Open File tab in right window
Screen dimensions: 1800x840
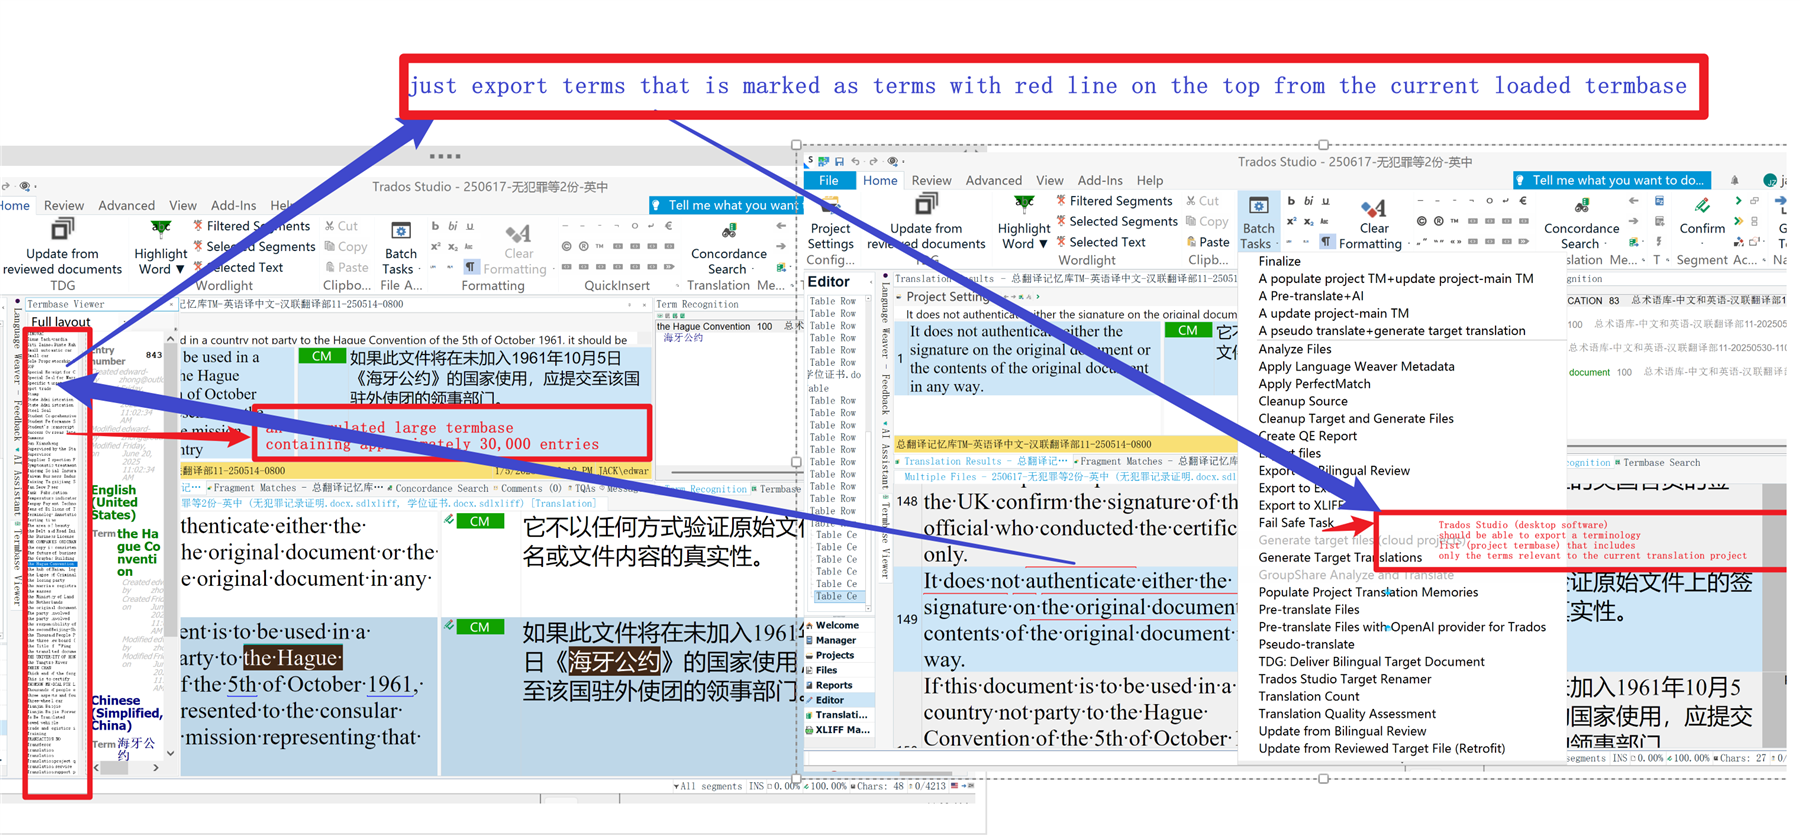click(x=829, y=180)
